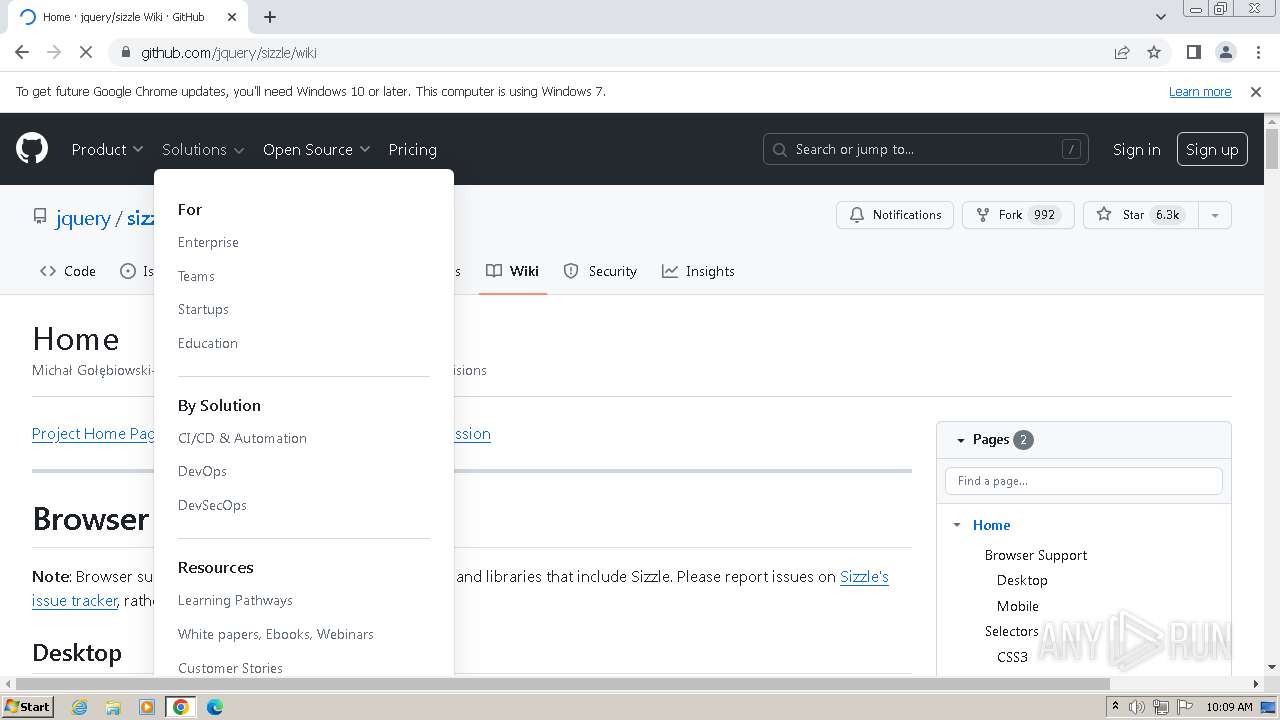Image resolution: width=1280 pixels, height=720 pixels.
Task: Open the Project Home Page link
Action: click(95, 433)
